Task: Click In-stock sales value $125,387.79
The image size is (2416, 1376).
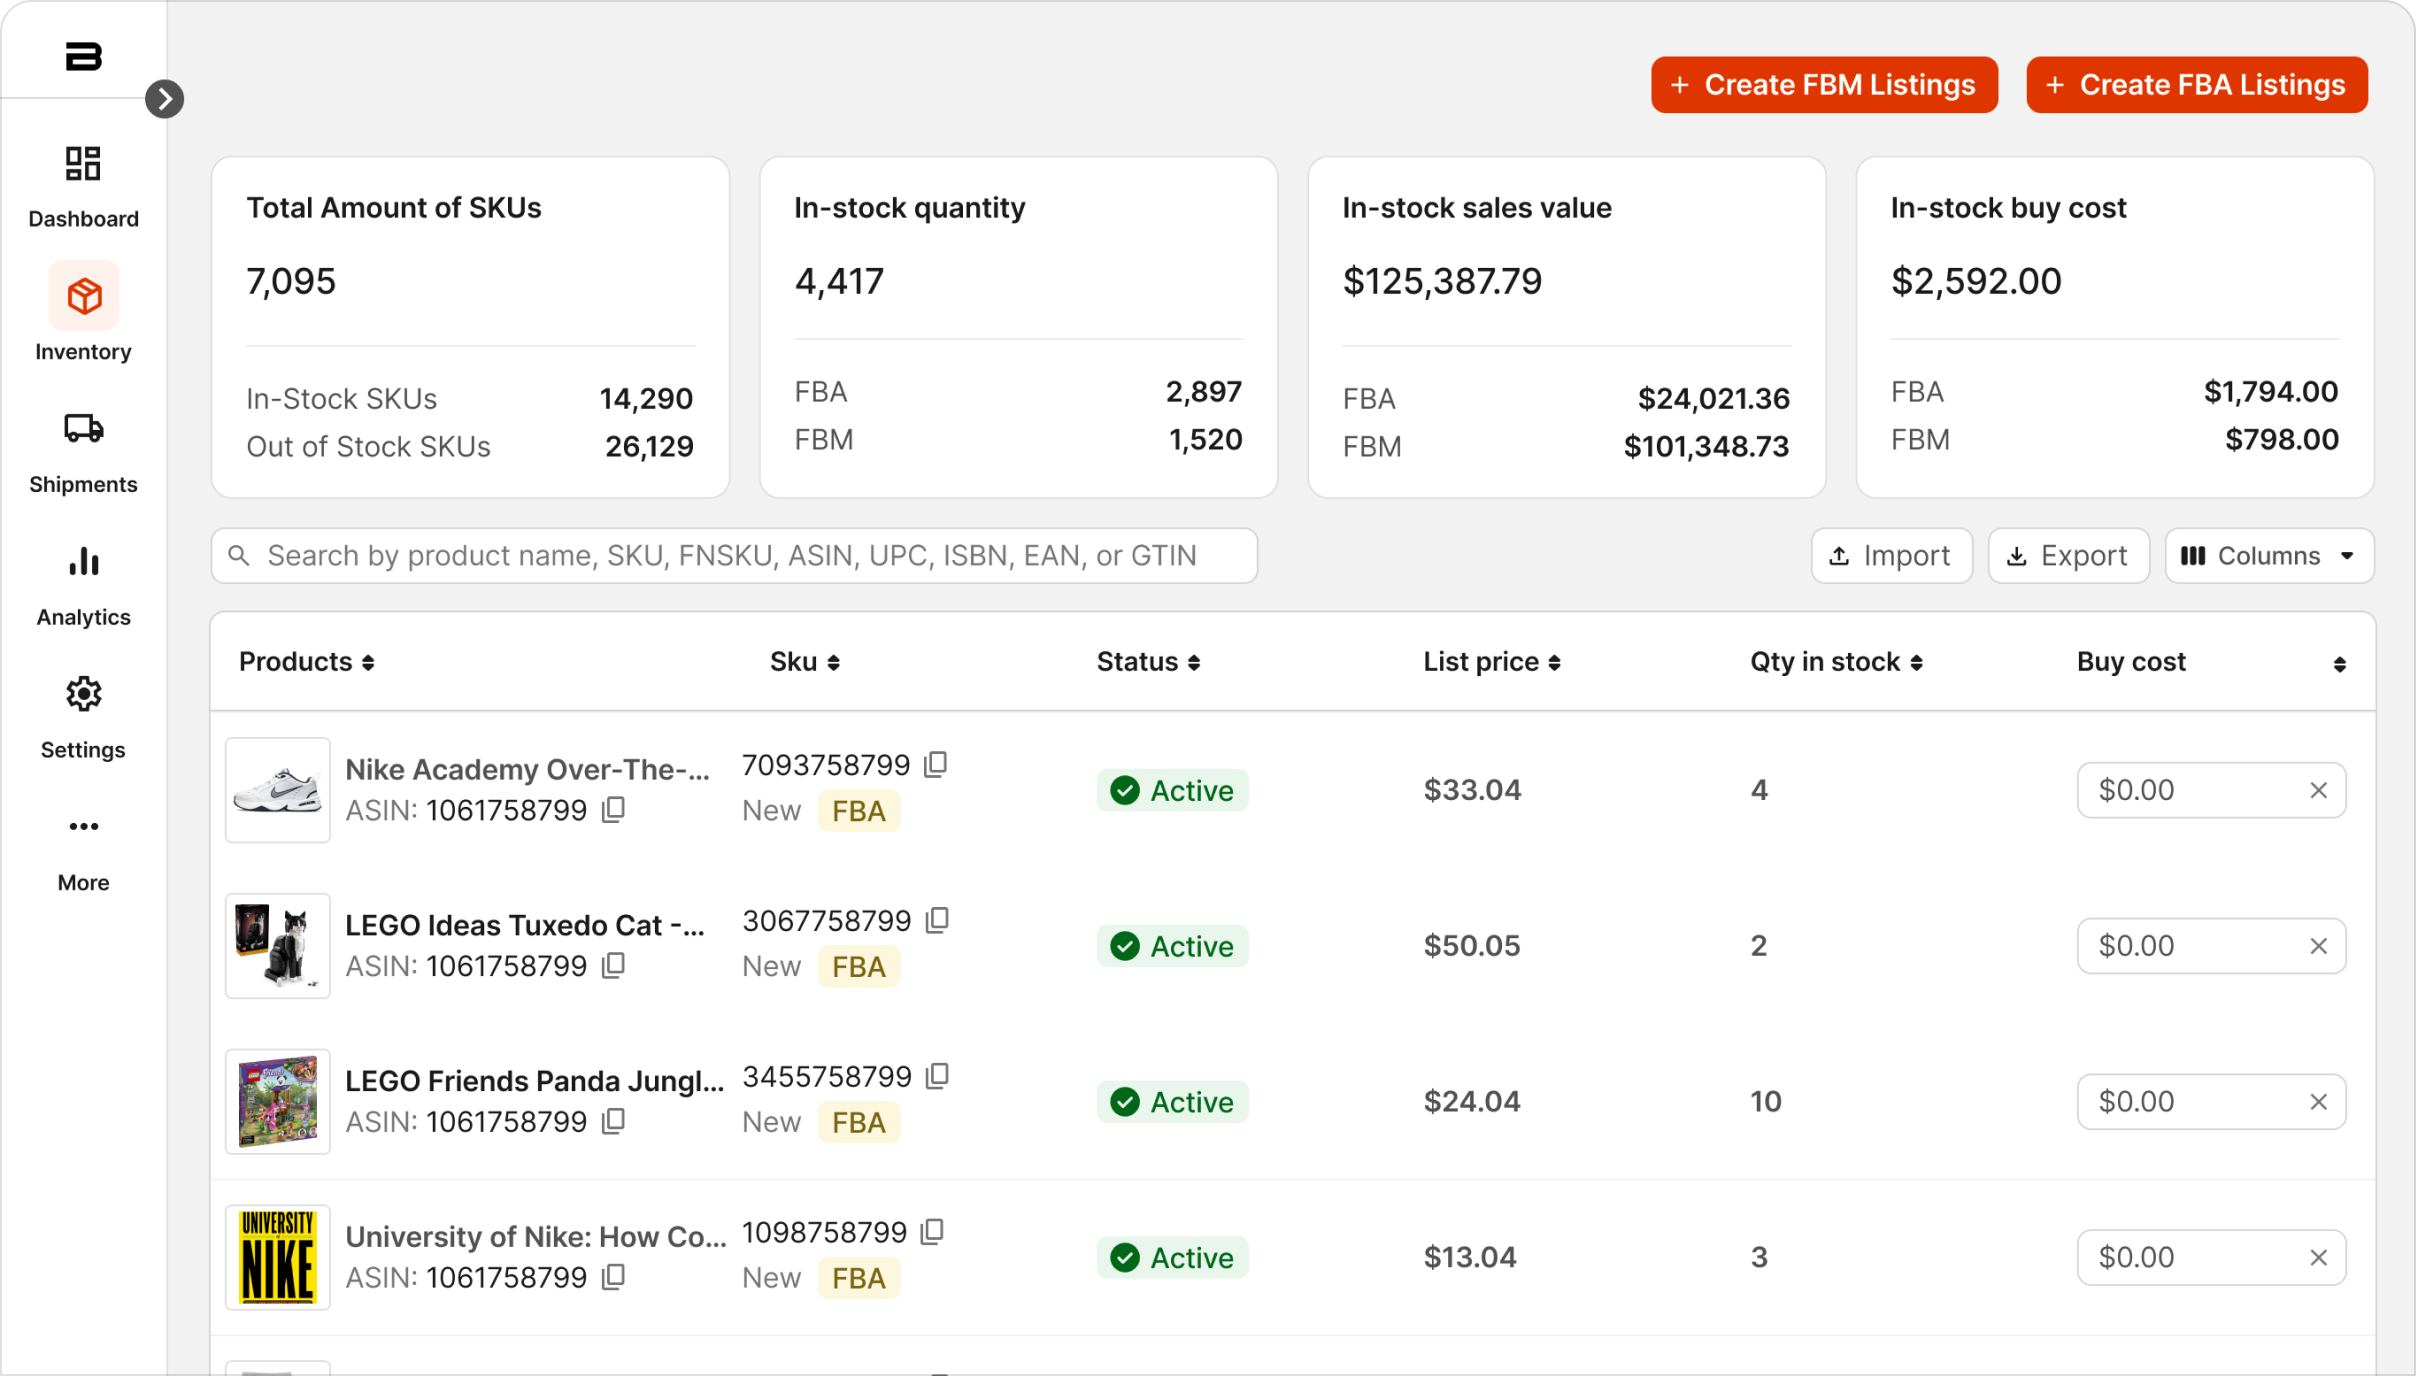Action: pos(1442,282)
